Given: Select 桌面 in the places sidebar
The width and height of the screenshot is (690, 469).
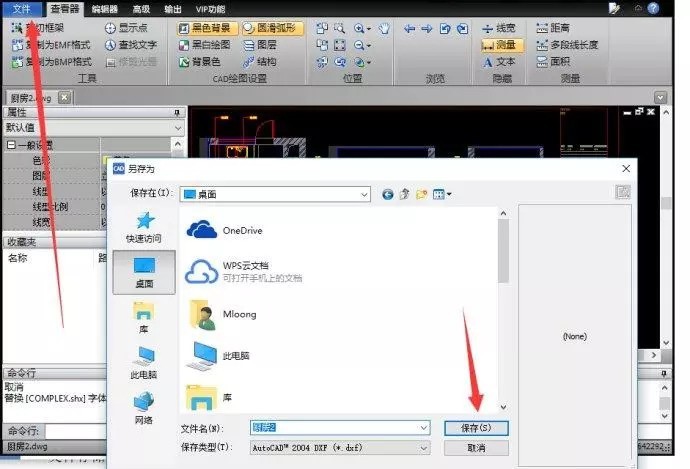Looking at the screenshot, I should coord(144,272).
